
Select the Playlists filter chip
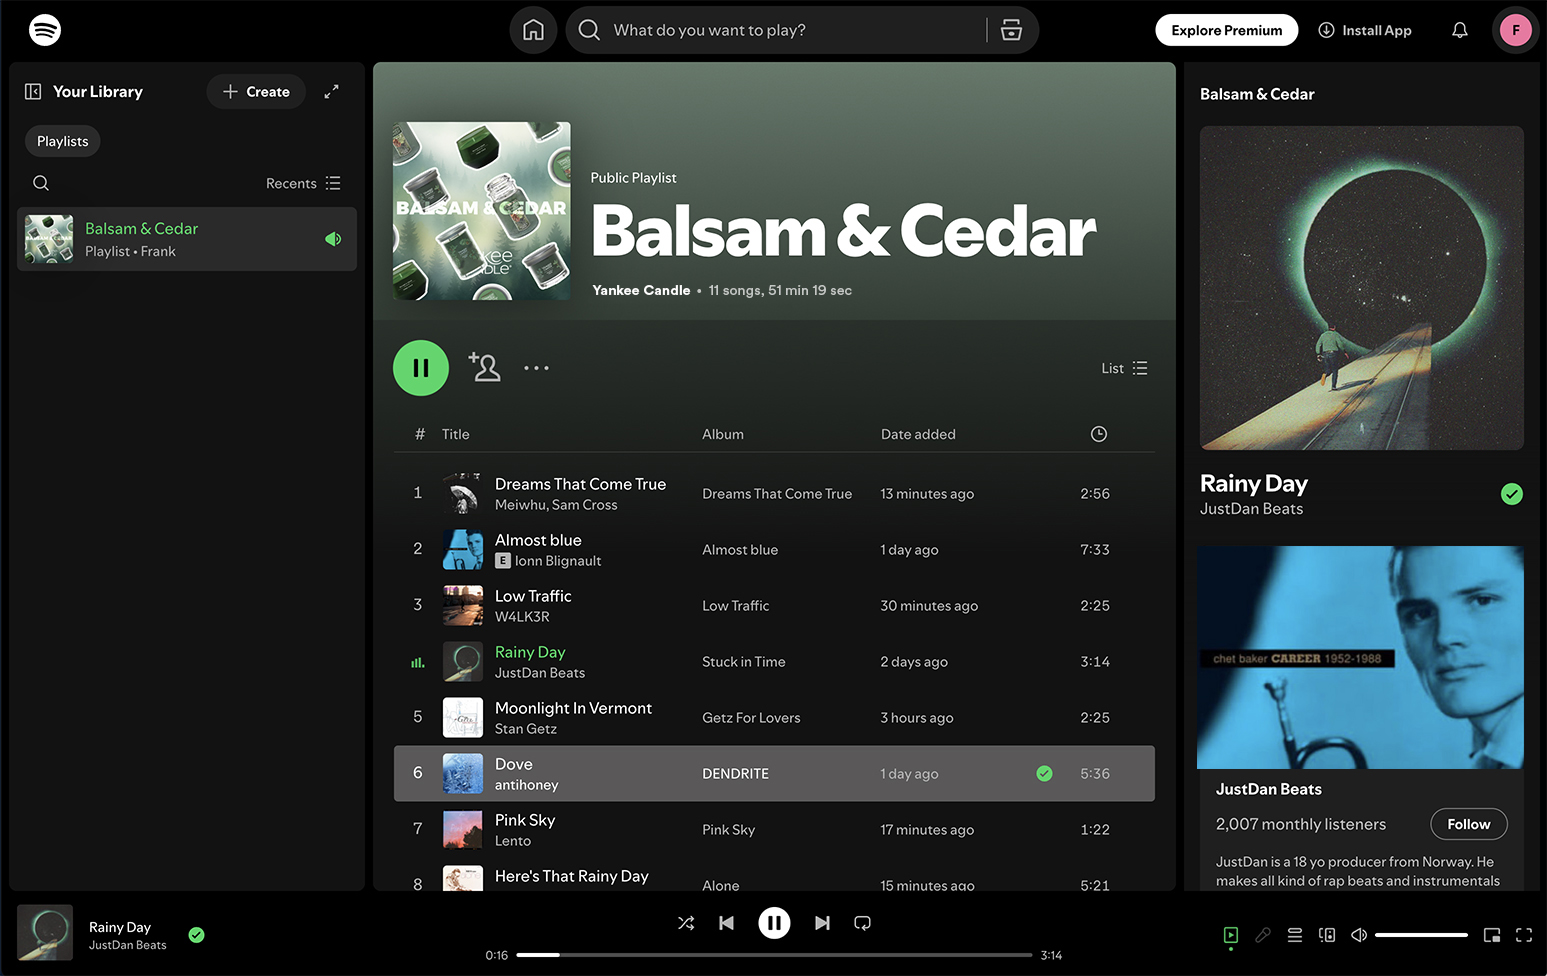[62, 141]
